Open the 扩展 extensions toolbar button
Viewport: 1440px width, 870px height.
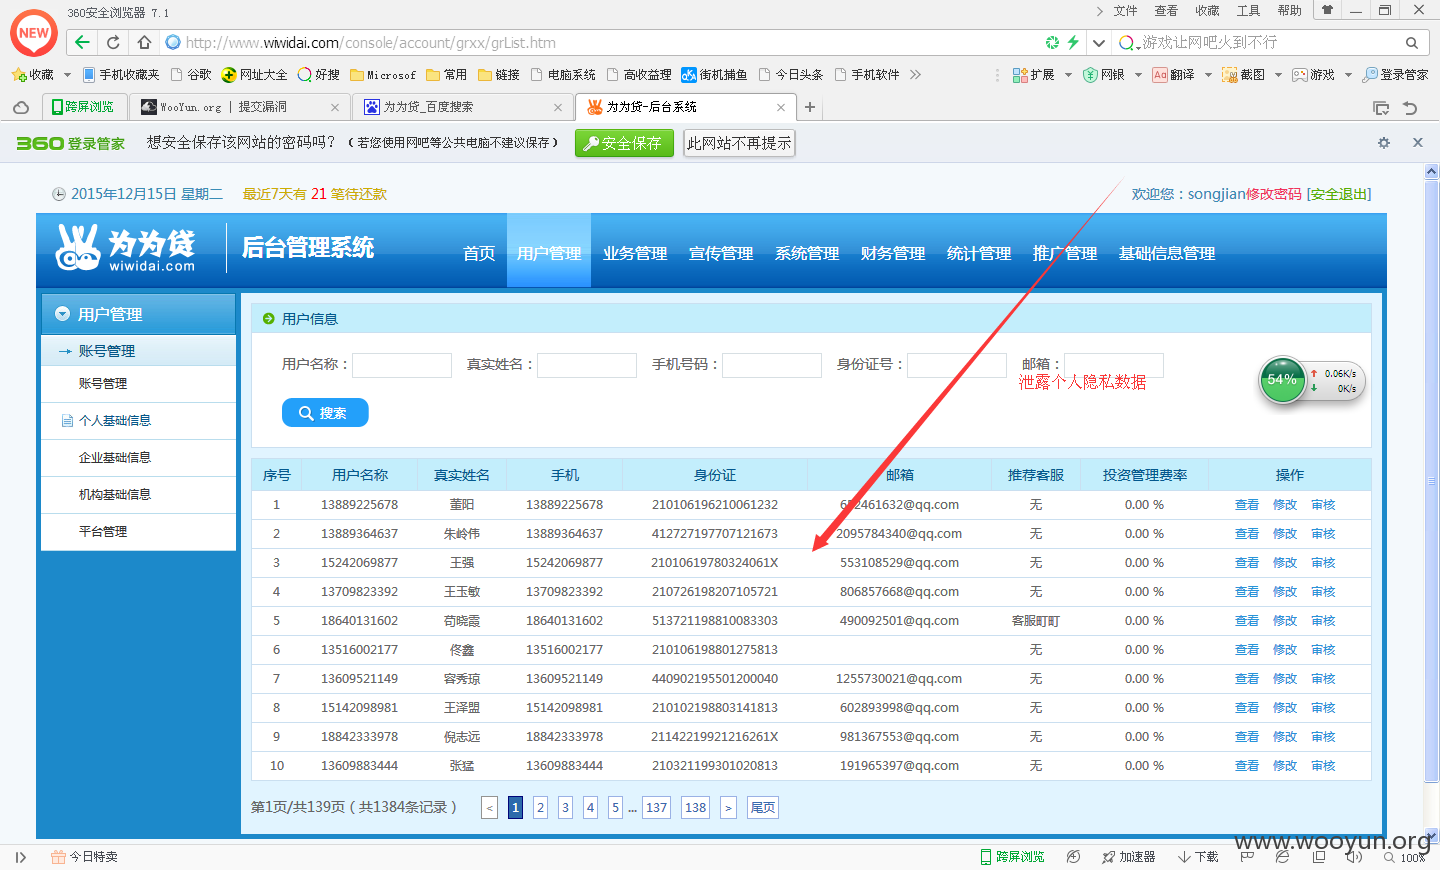click(1034, 75)
